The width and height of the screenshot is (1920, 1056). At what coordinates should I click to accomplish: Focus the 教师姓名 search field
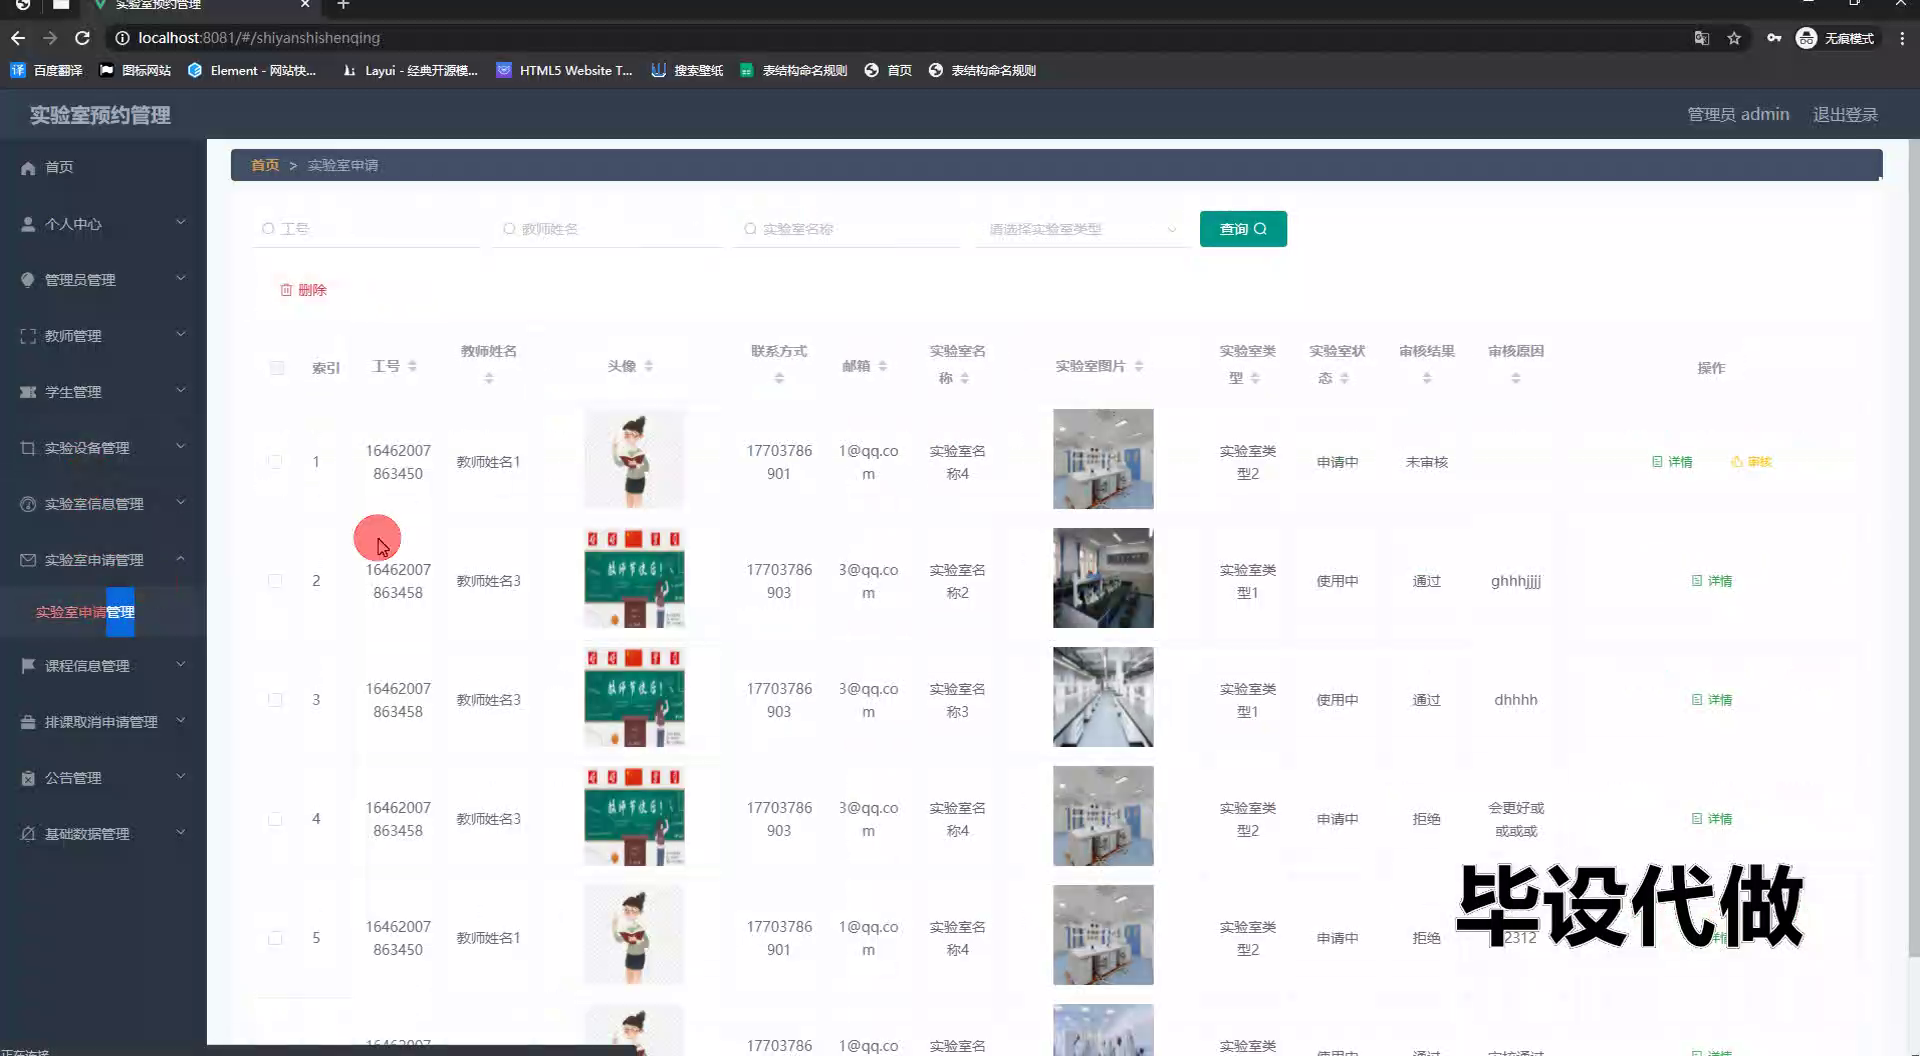607,229
